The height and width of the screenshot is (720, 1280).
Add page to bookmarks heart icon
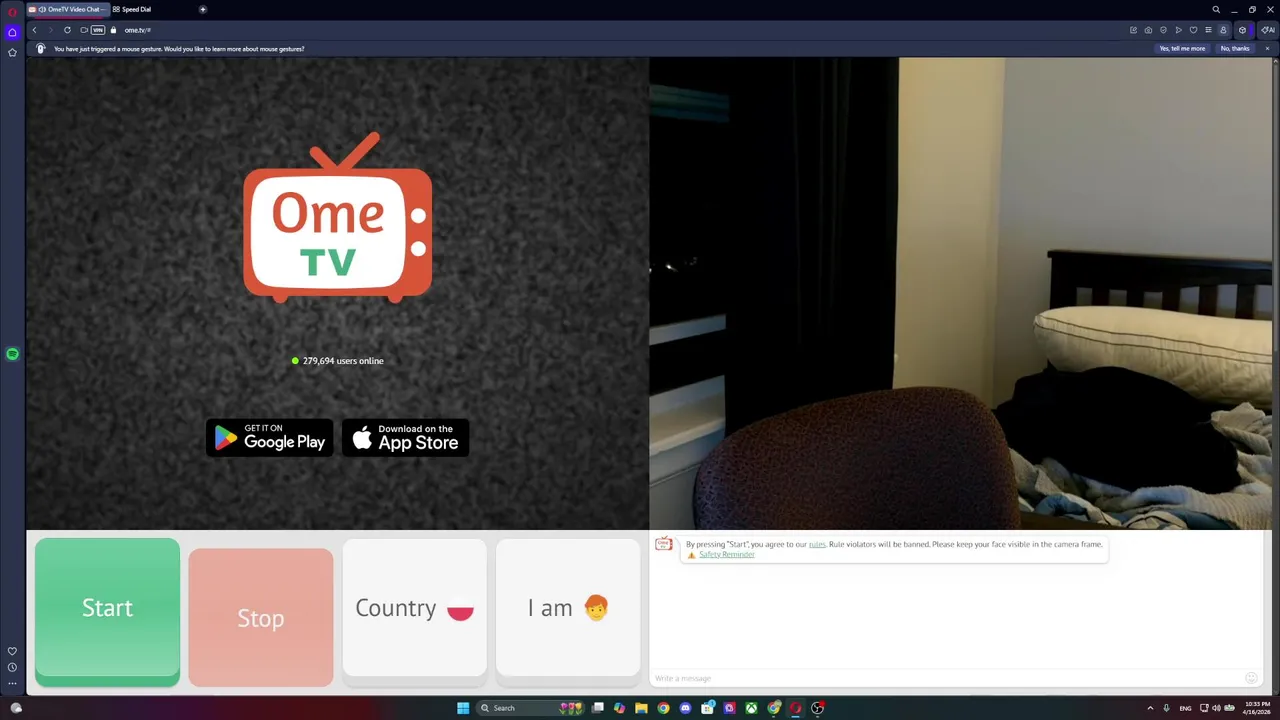(x=1193, y=30)
